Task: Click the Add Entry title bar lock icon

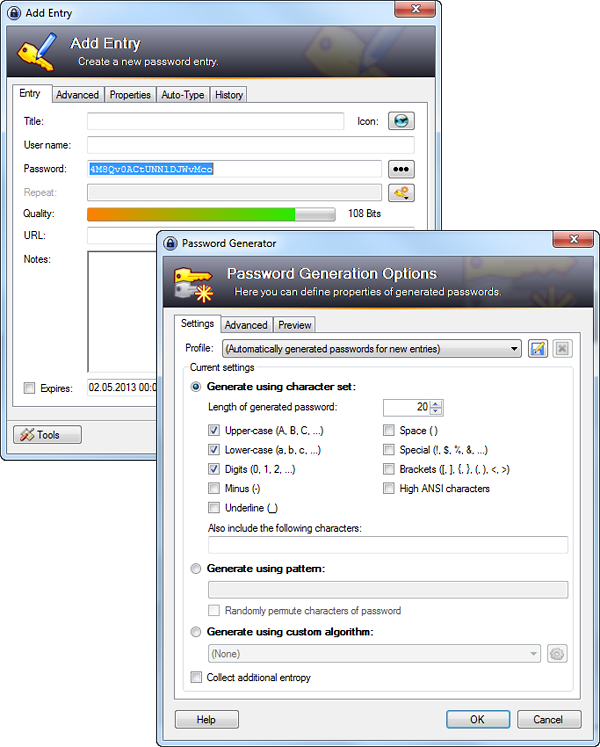Action: pyautogui.click(x=15, y=13)
